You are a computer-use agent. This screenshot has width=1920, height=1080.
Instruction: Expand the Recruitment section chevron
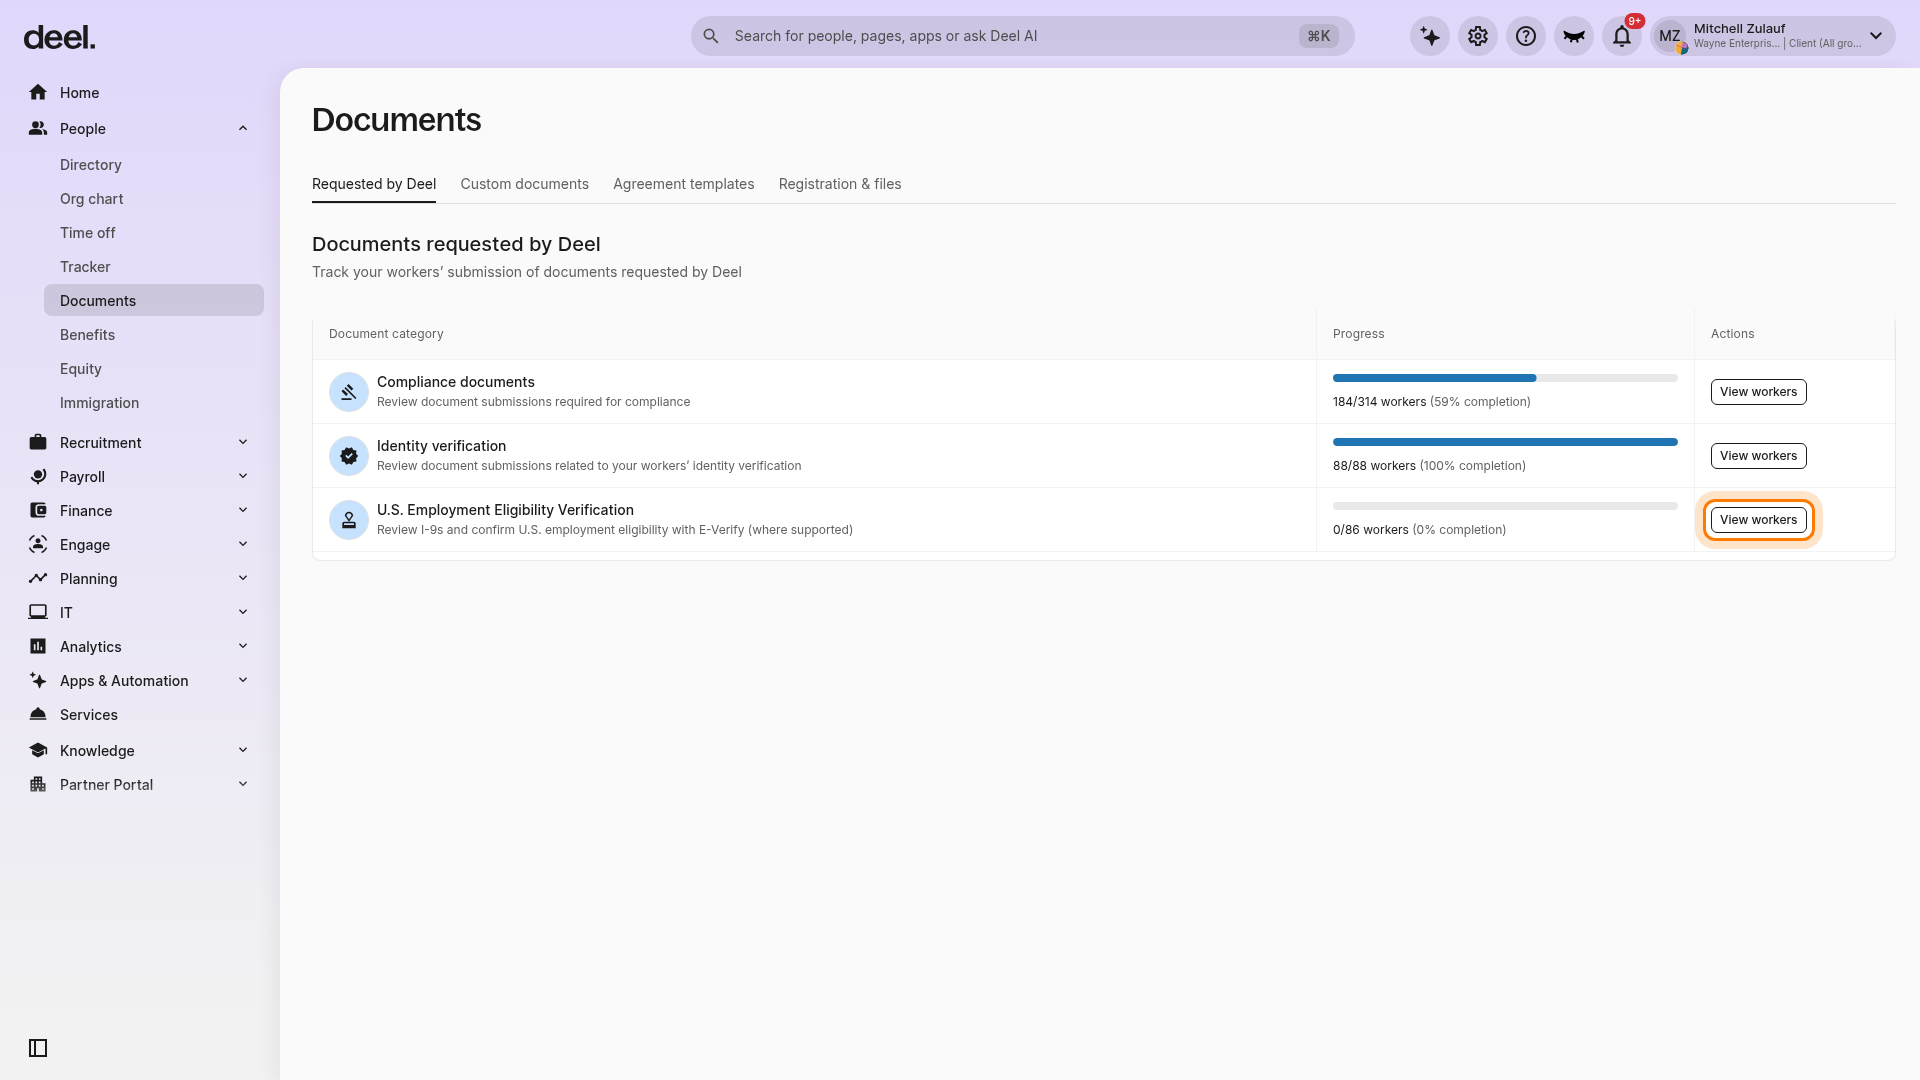point(243,442)
